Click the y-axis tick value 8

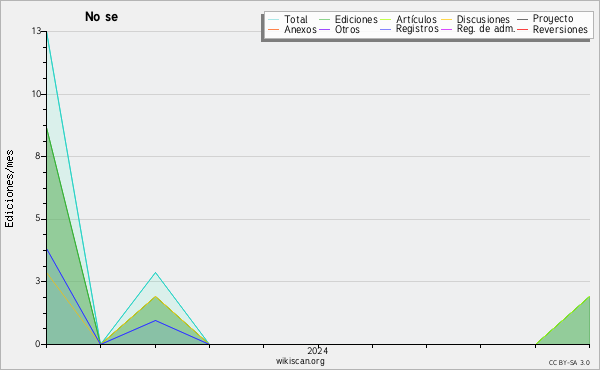tap(38, 156)
